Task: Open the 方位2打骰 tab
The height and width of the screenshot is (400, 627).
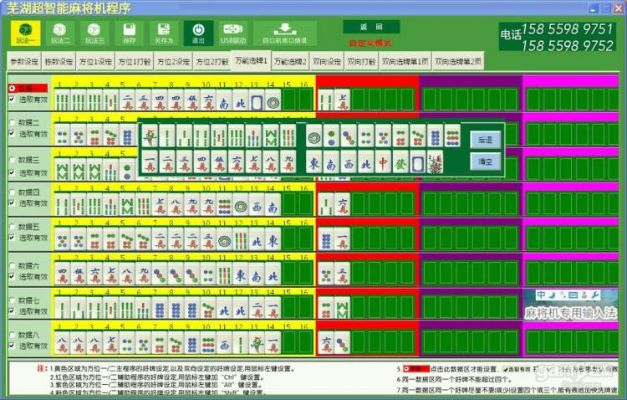Action: click(x=212, y=62)
